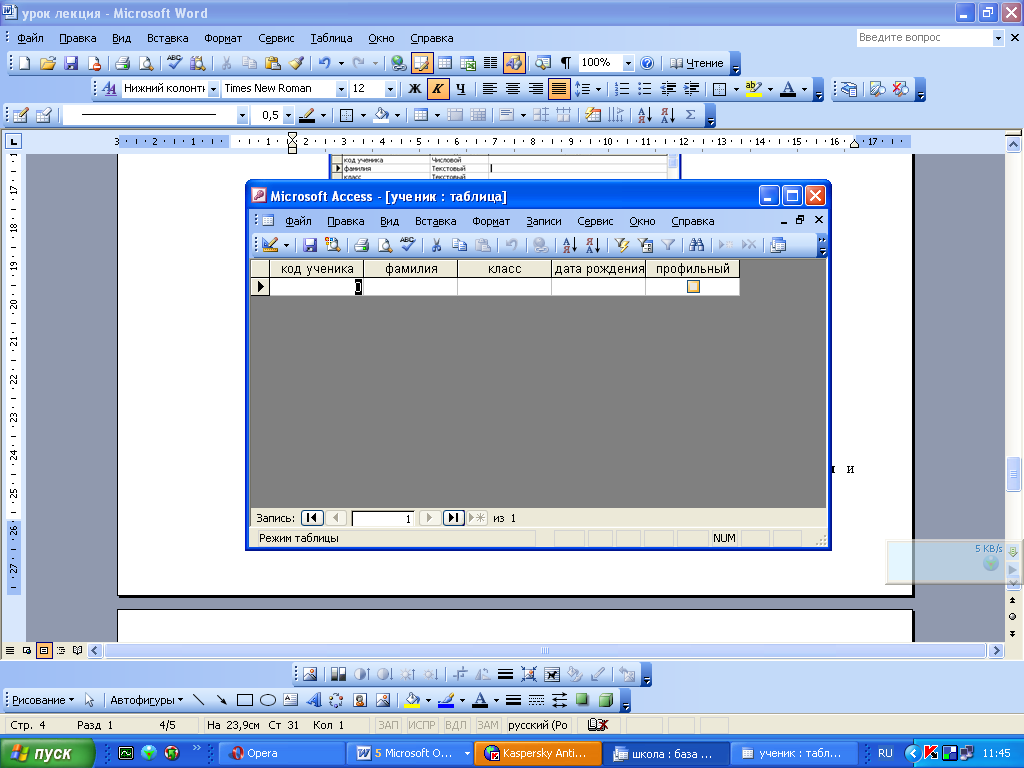Select the Rectangle drawing tool

point(245,700)
